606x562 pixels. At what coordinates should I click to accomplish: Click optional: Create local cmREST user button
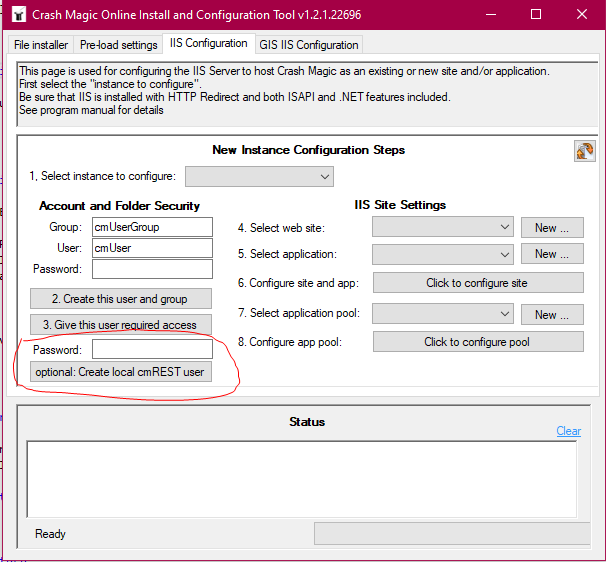[121, 371]
